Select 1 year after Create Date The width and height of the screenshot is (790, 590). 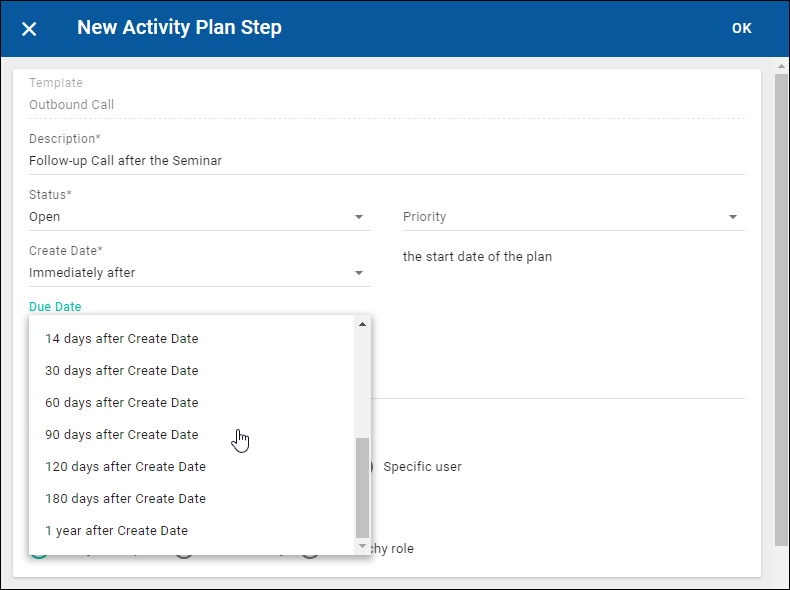click(x=117, y=531)
